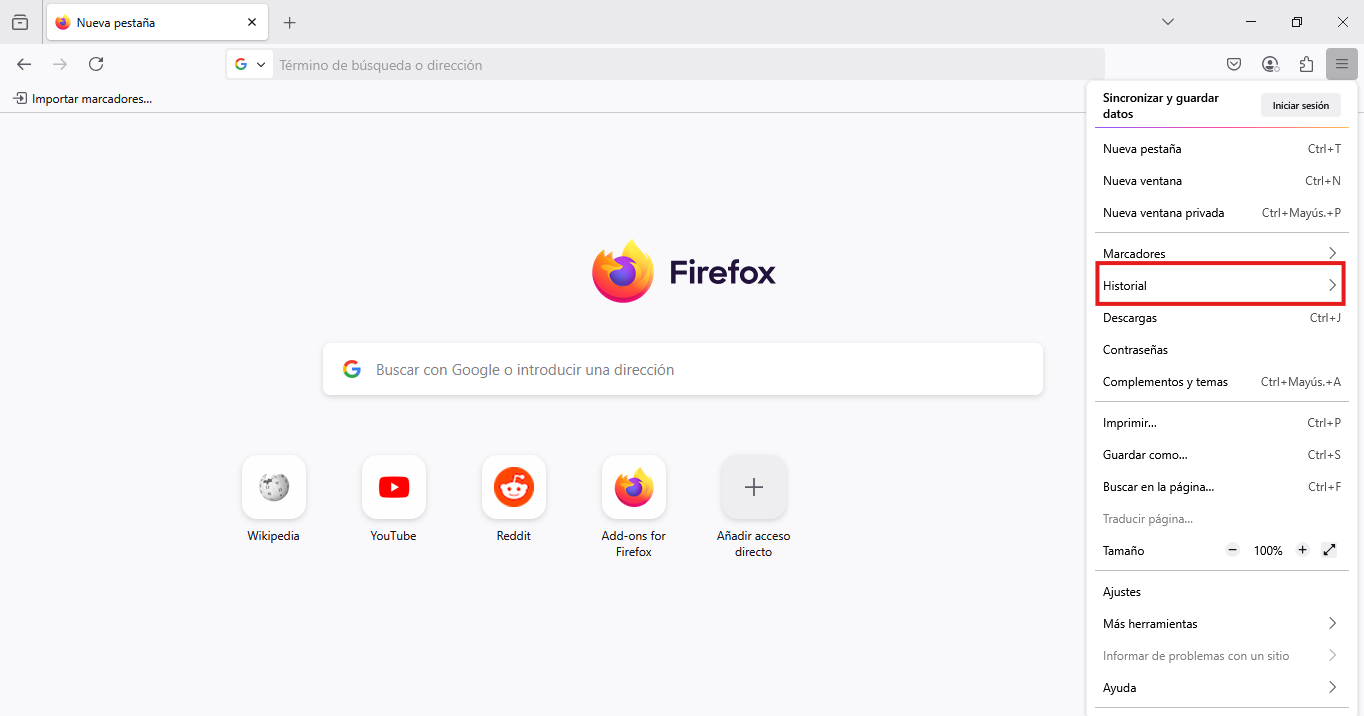This screenshot has width=1364, height=716.
Task: Open a new tab with the plus icon
Action: (290, 22)
